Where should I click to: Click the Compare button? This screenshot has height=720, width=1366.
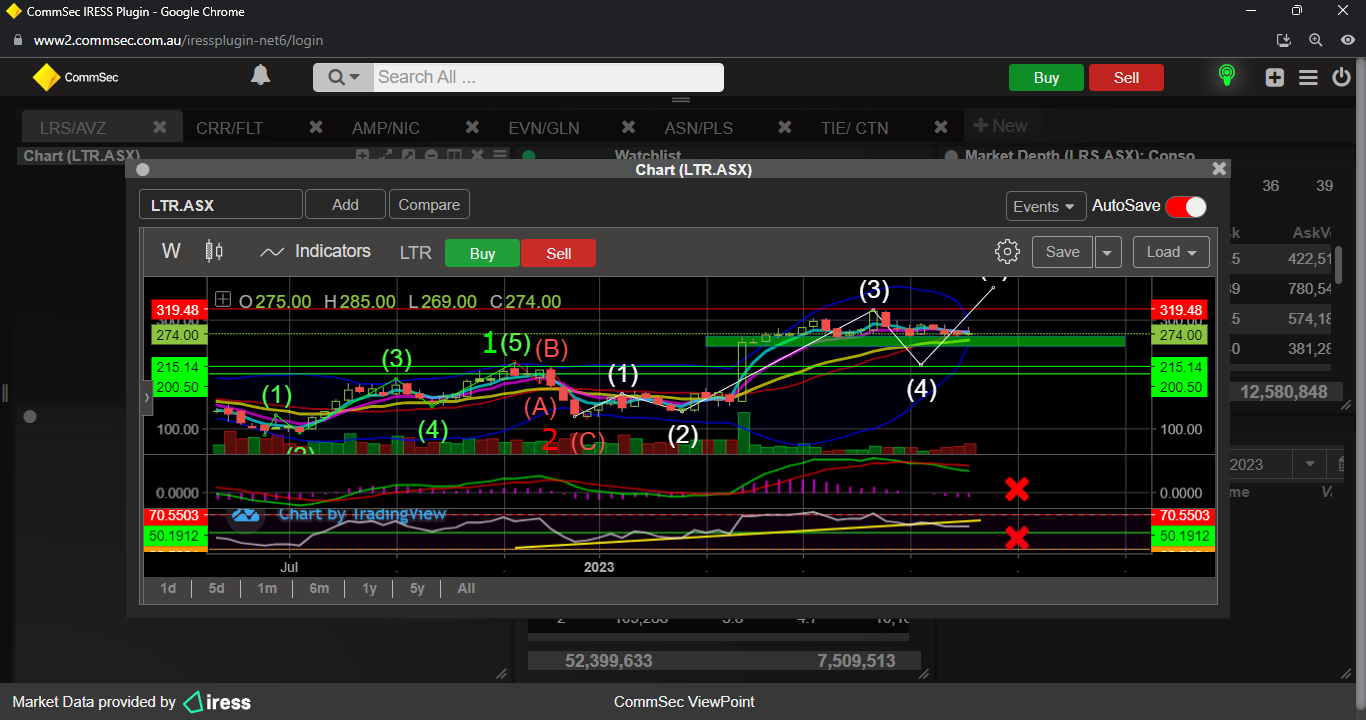[x=429, y=205]
